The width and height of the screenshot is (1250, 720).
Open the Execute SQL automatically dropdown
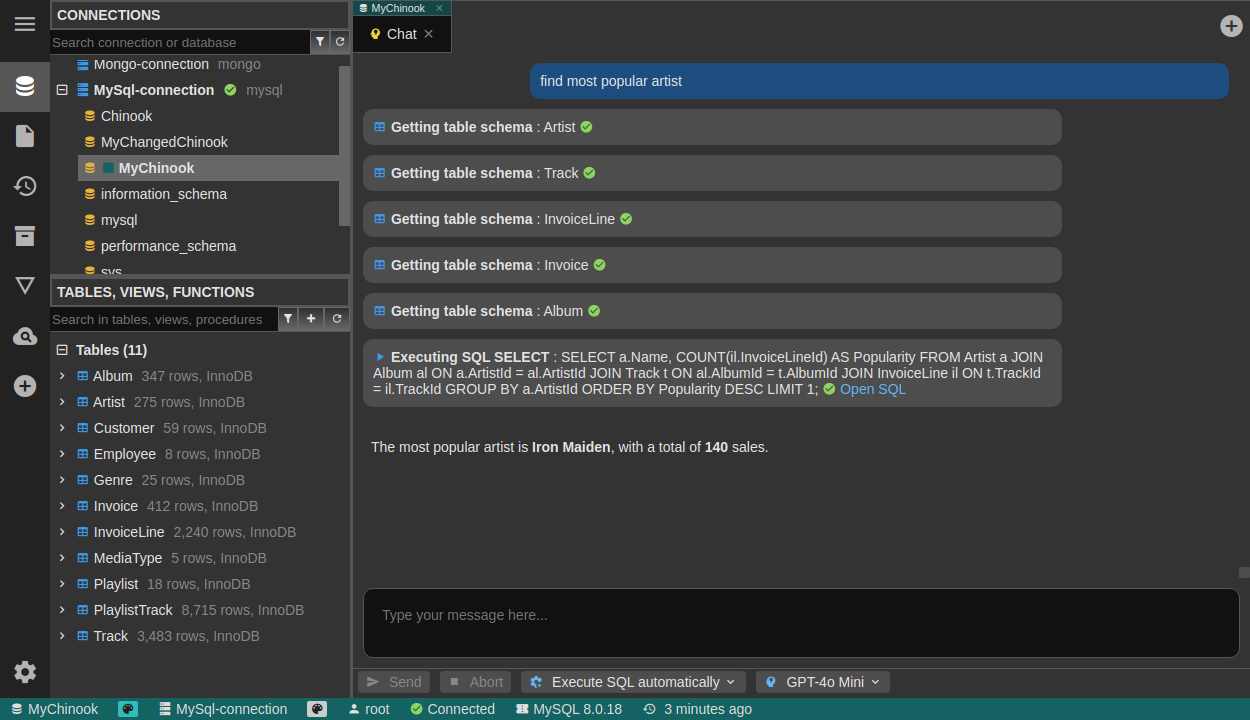(633, 682)
